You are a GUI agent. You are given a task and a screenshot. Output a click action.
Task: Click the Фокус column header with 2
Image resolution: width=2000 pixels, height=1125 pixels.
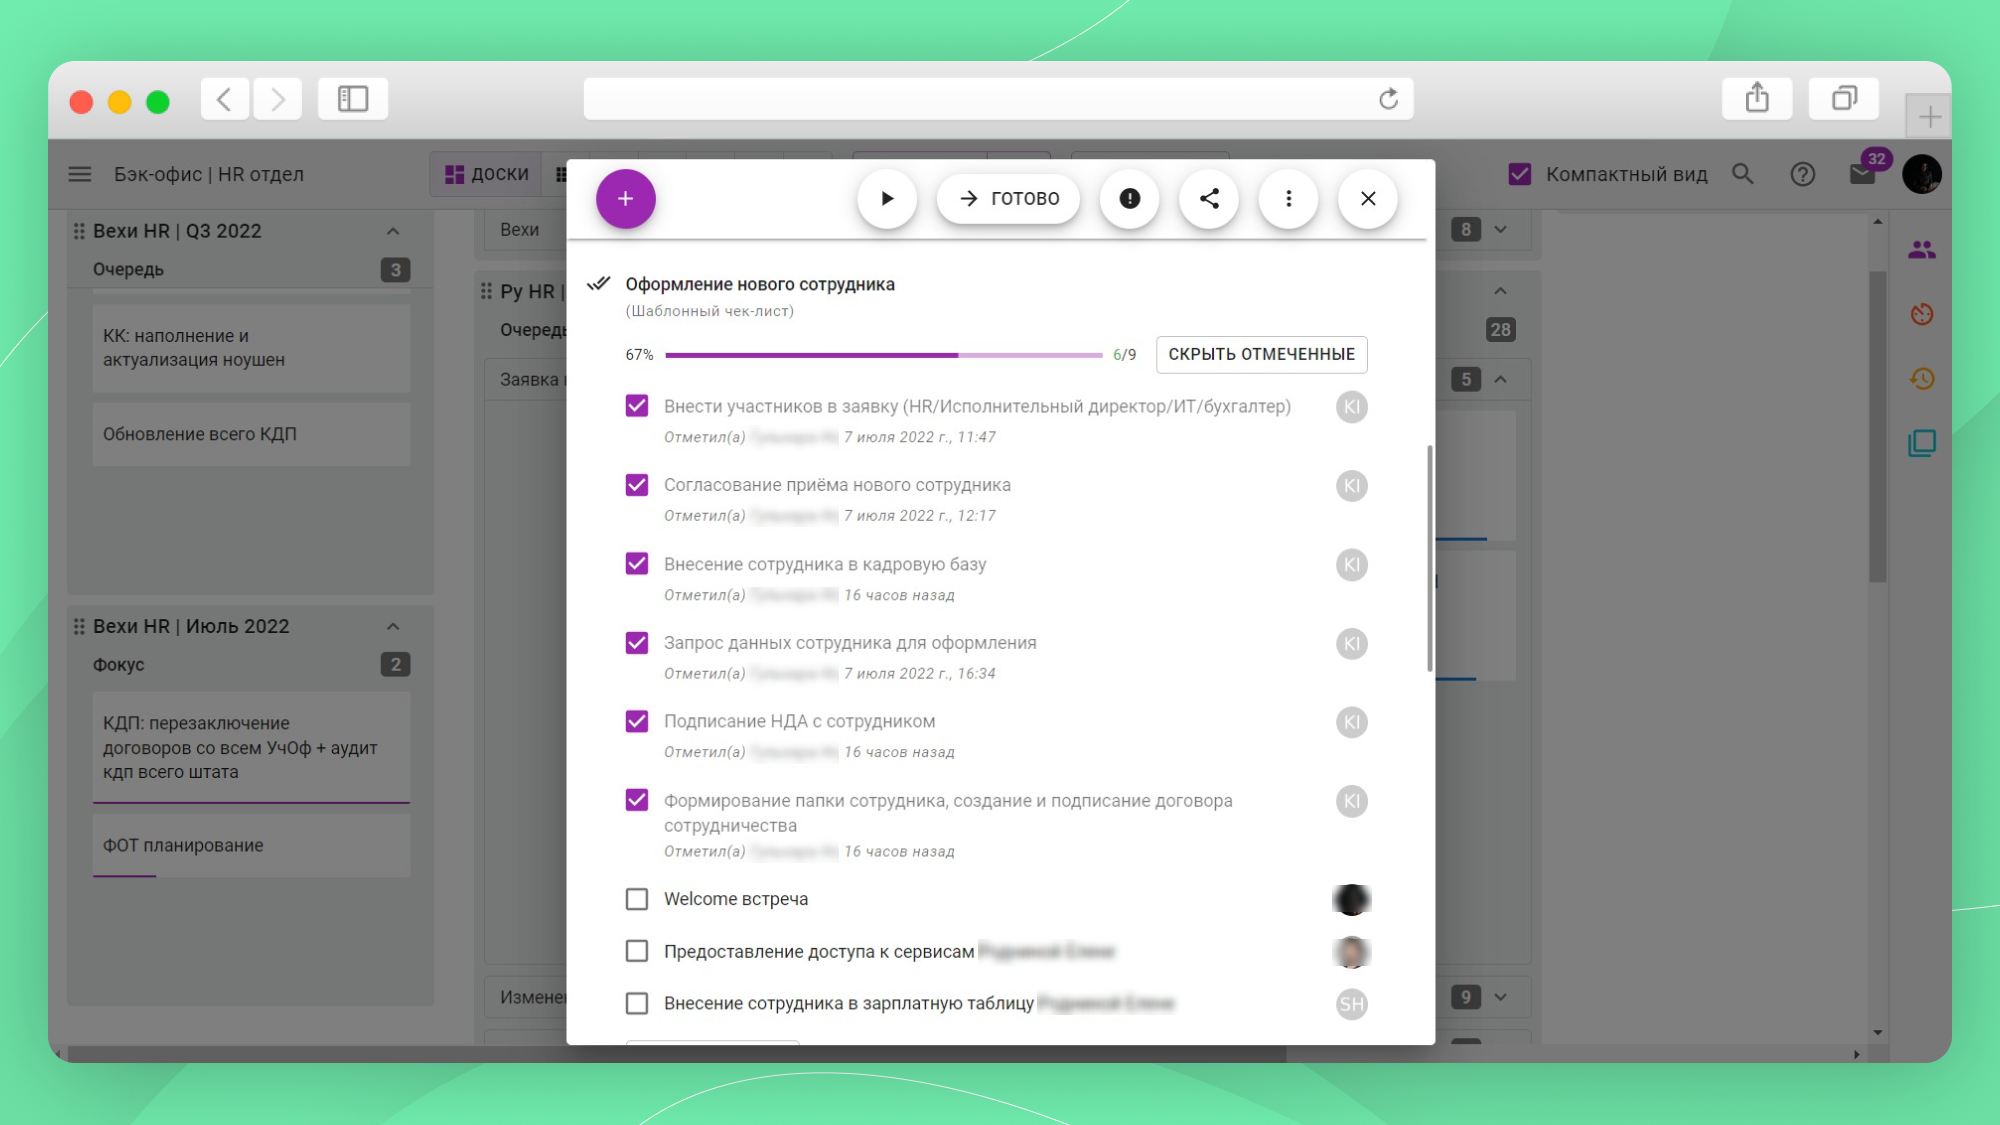click(251, 664)
